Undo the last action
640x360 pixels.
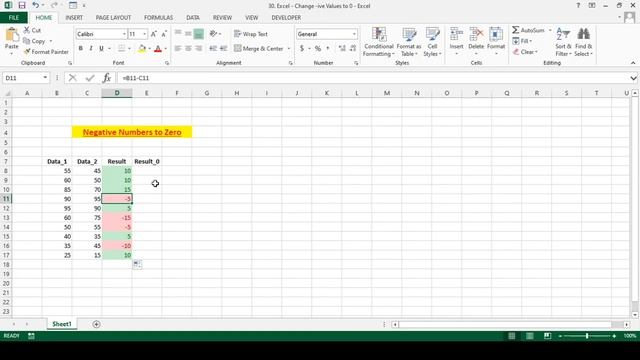pos(36,6)
